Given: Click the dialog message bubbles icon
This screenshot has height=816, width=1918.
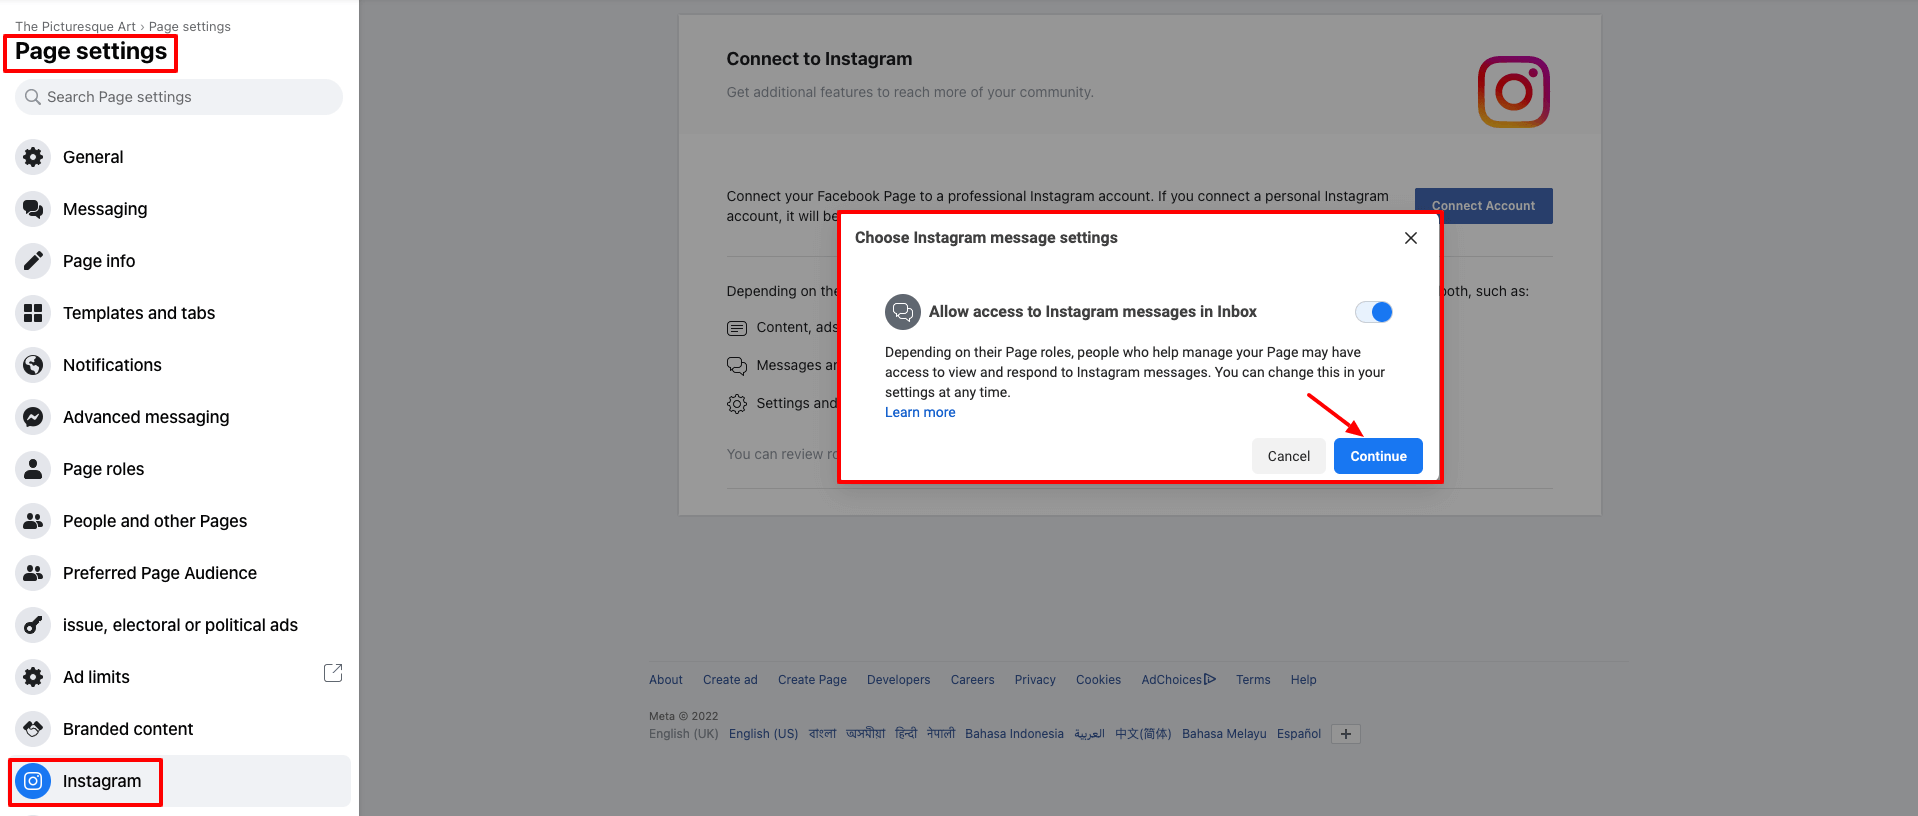Looking at the screenshot, I should [x=902, y=312].
